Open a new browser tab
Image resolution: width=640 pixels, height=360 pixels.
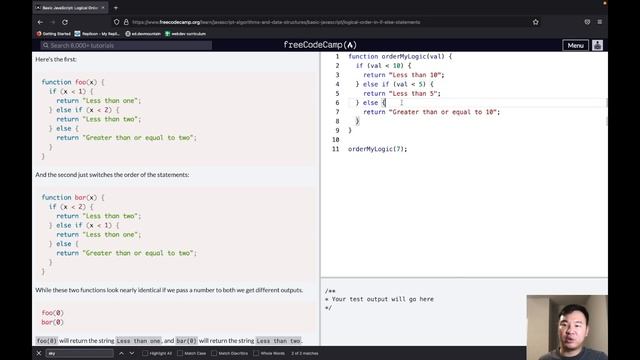[x=116, y=7]
